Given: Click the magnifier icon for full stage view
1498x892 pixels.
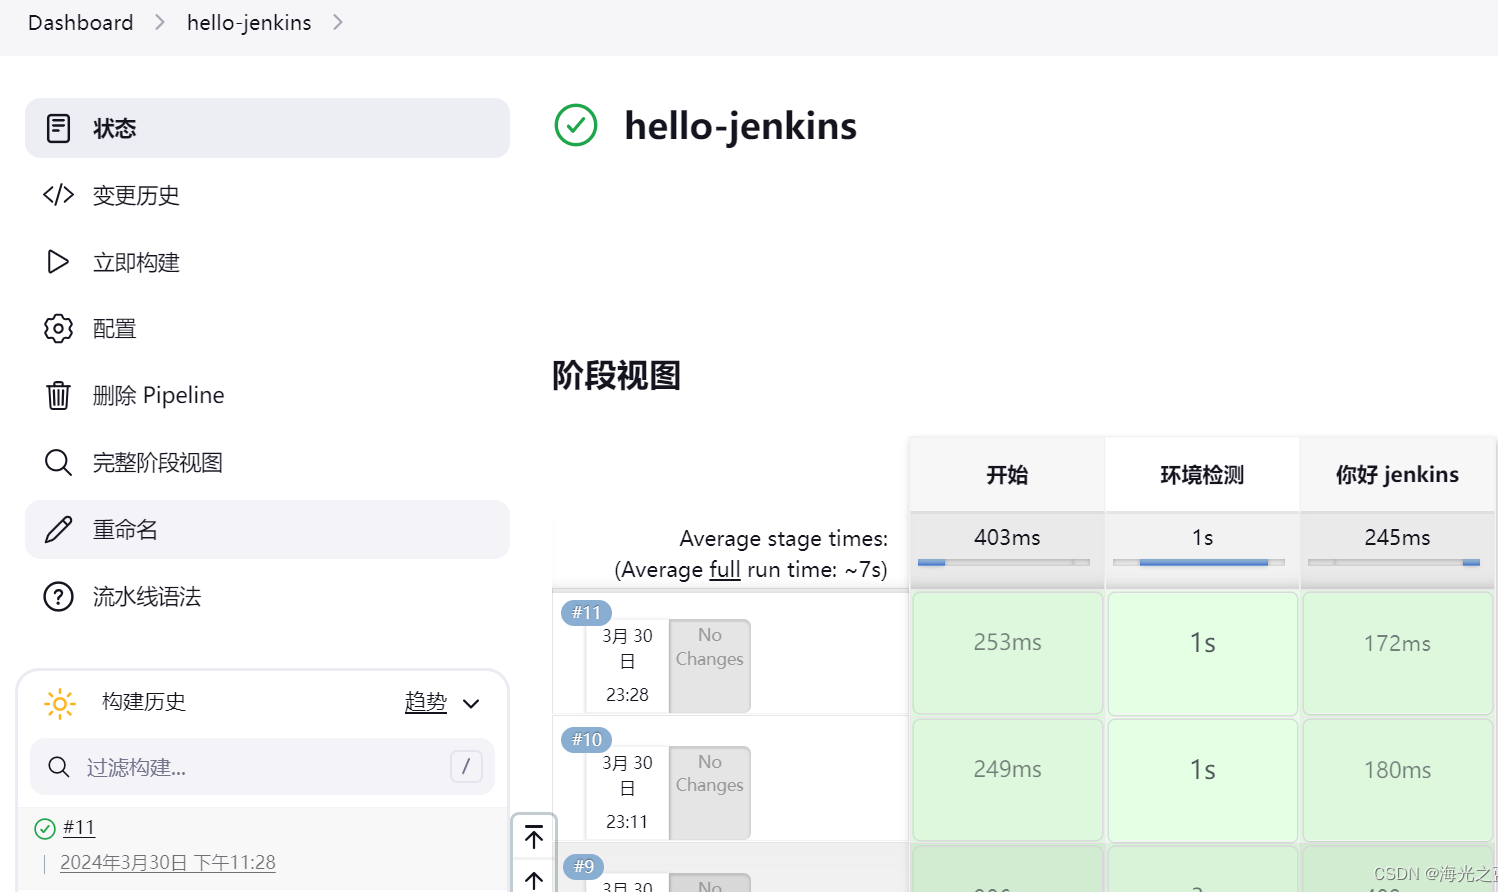Looking at the screenshot, I should point(58,462).
